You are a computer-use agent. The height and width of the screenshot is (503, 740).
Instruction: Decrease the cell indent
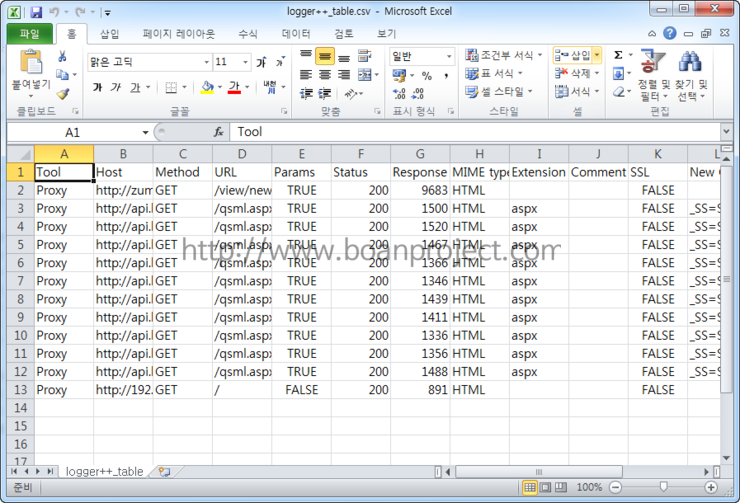point(306,93)
